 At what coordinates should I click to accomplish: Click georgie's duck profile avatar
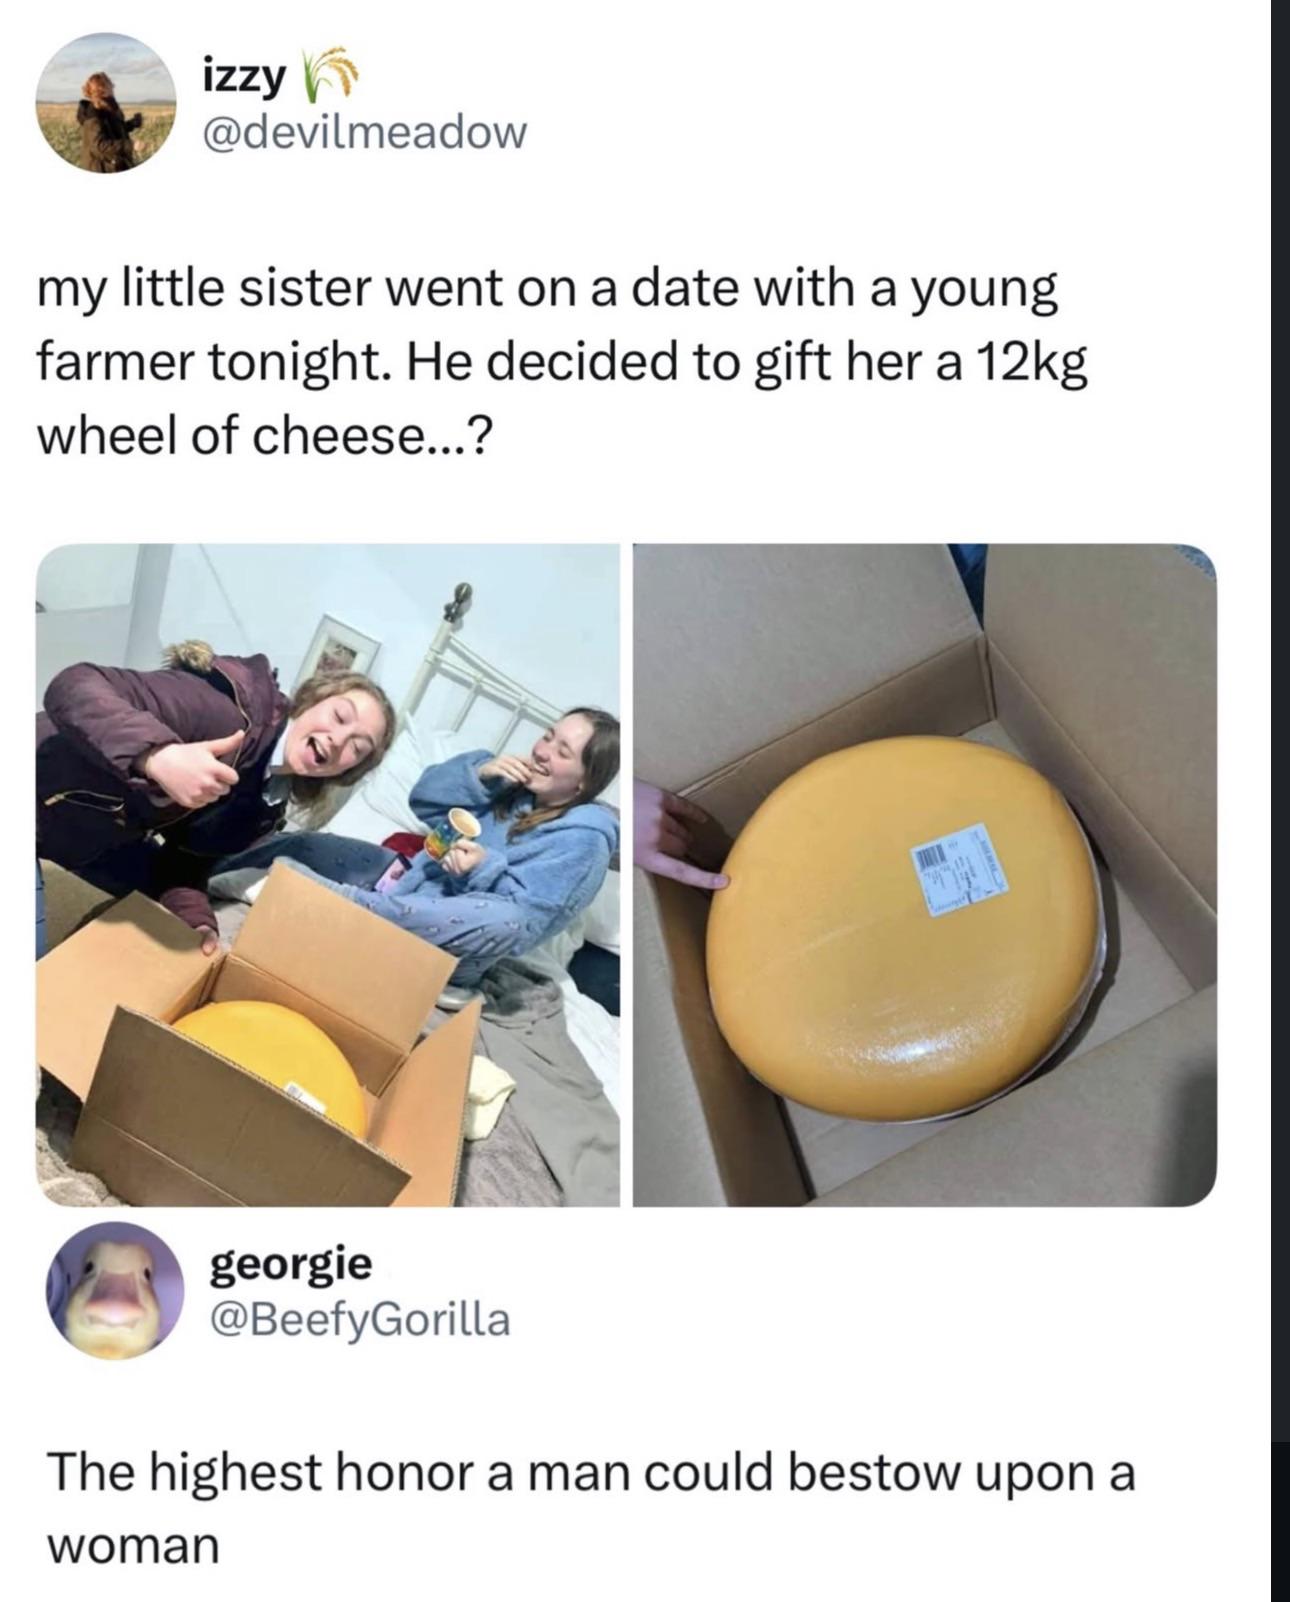coord(115,1290)
